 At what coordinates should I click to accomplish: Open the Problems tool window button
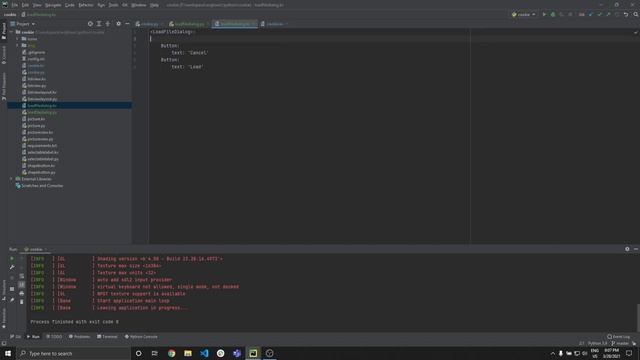pos(80,337)
